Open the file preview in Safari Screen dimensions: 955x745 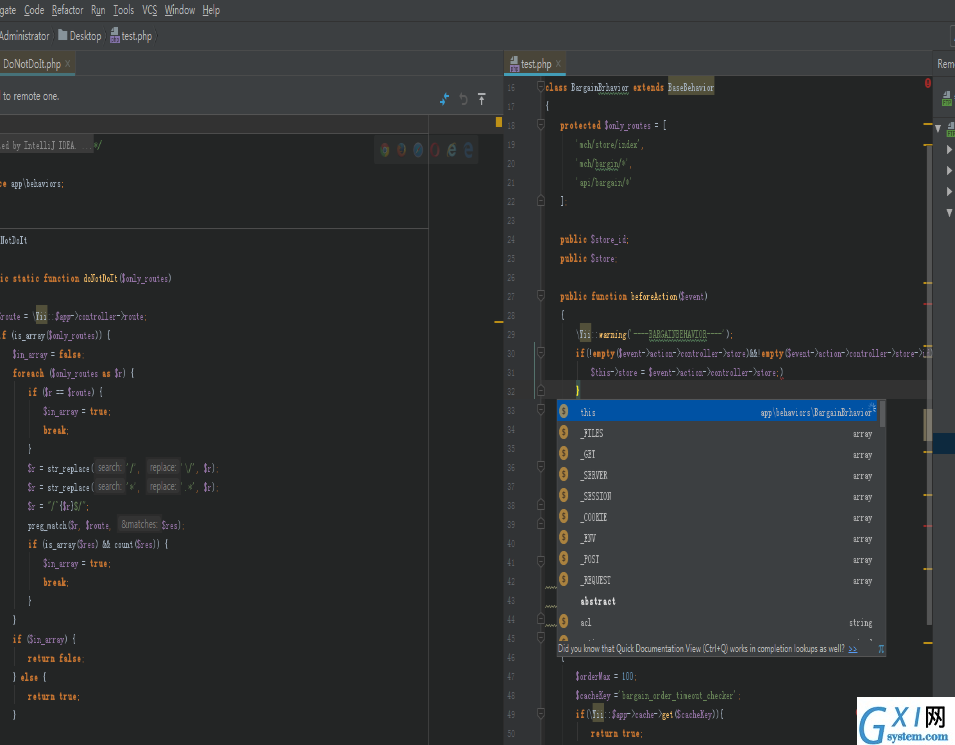(x=418, y=150)
